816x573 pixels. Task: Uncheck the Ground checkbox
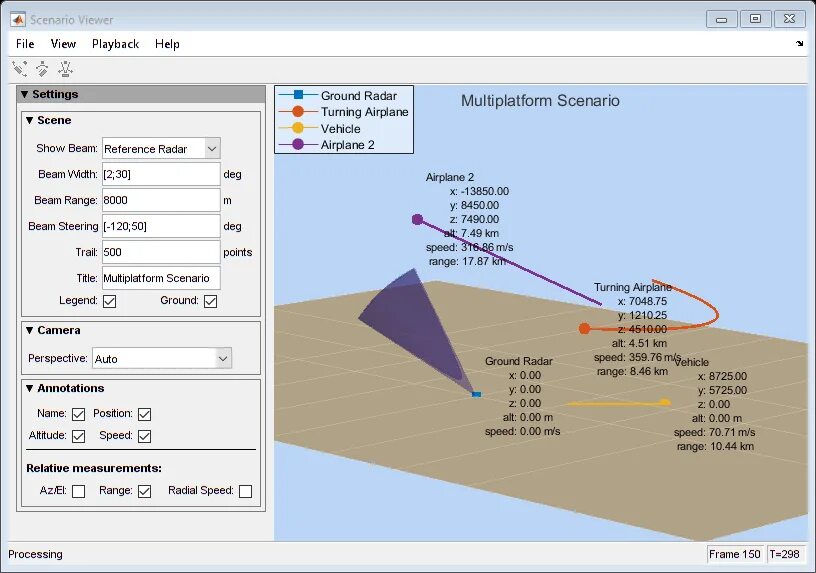click(210, 301)
